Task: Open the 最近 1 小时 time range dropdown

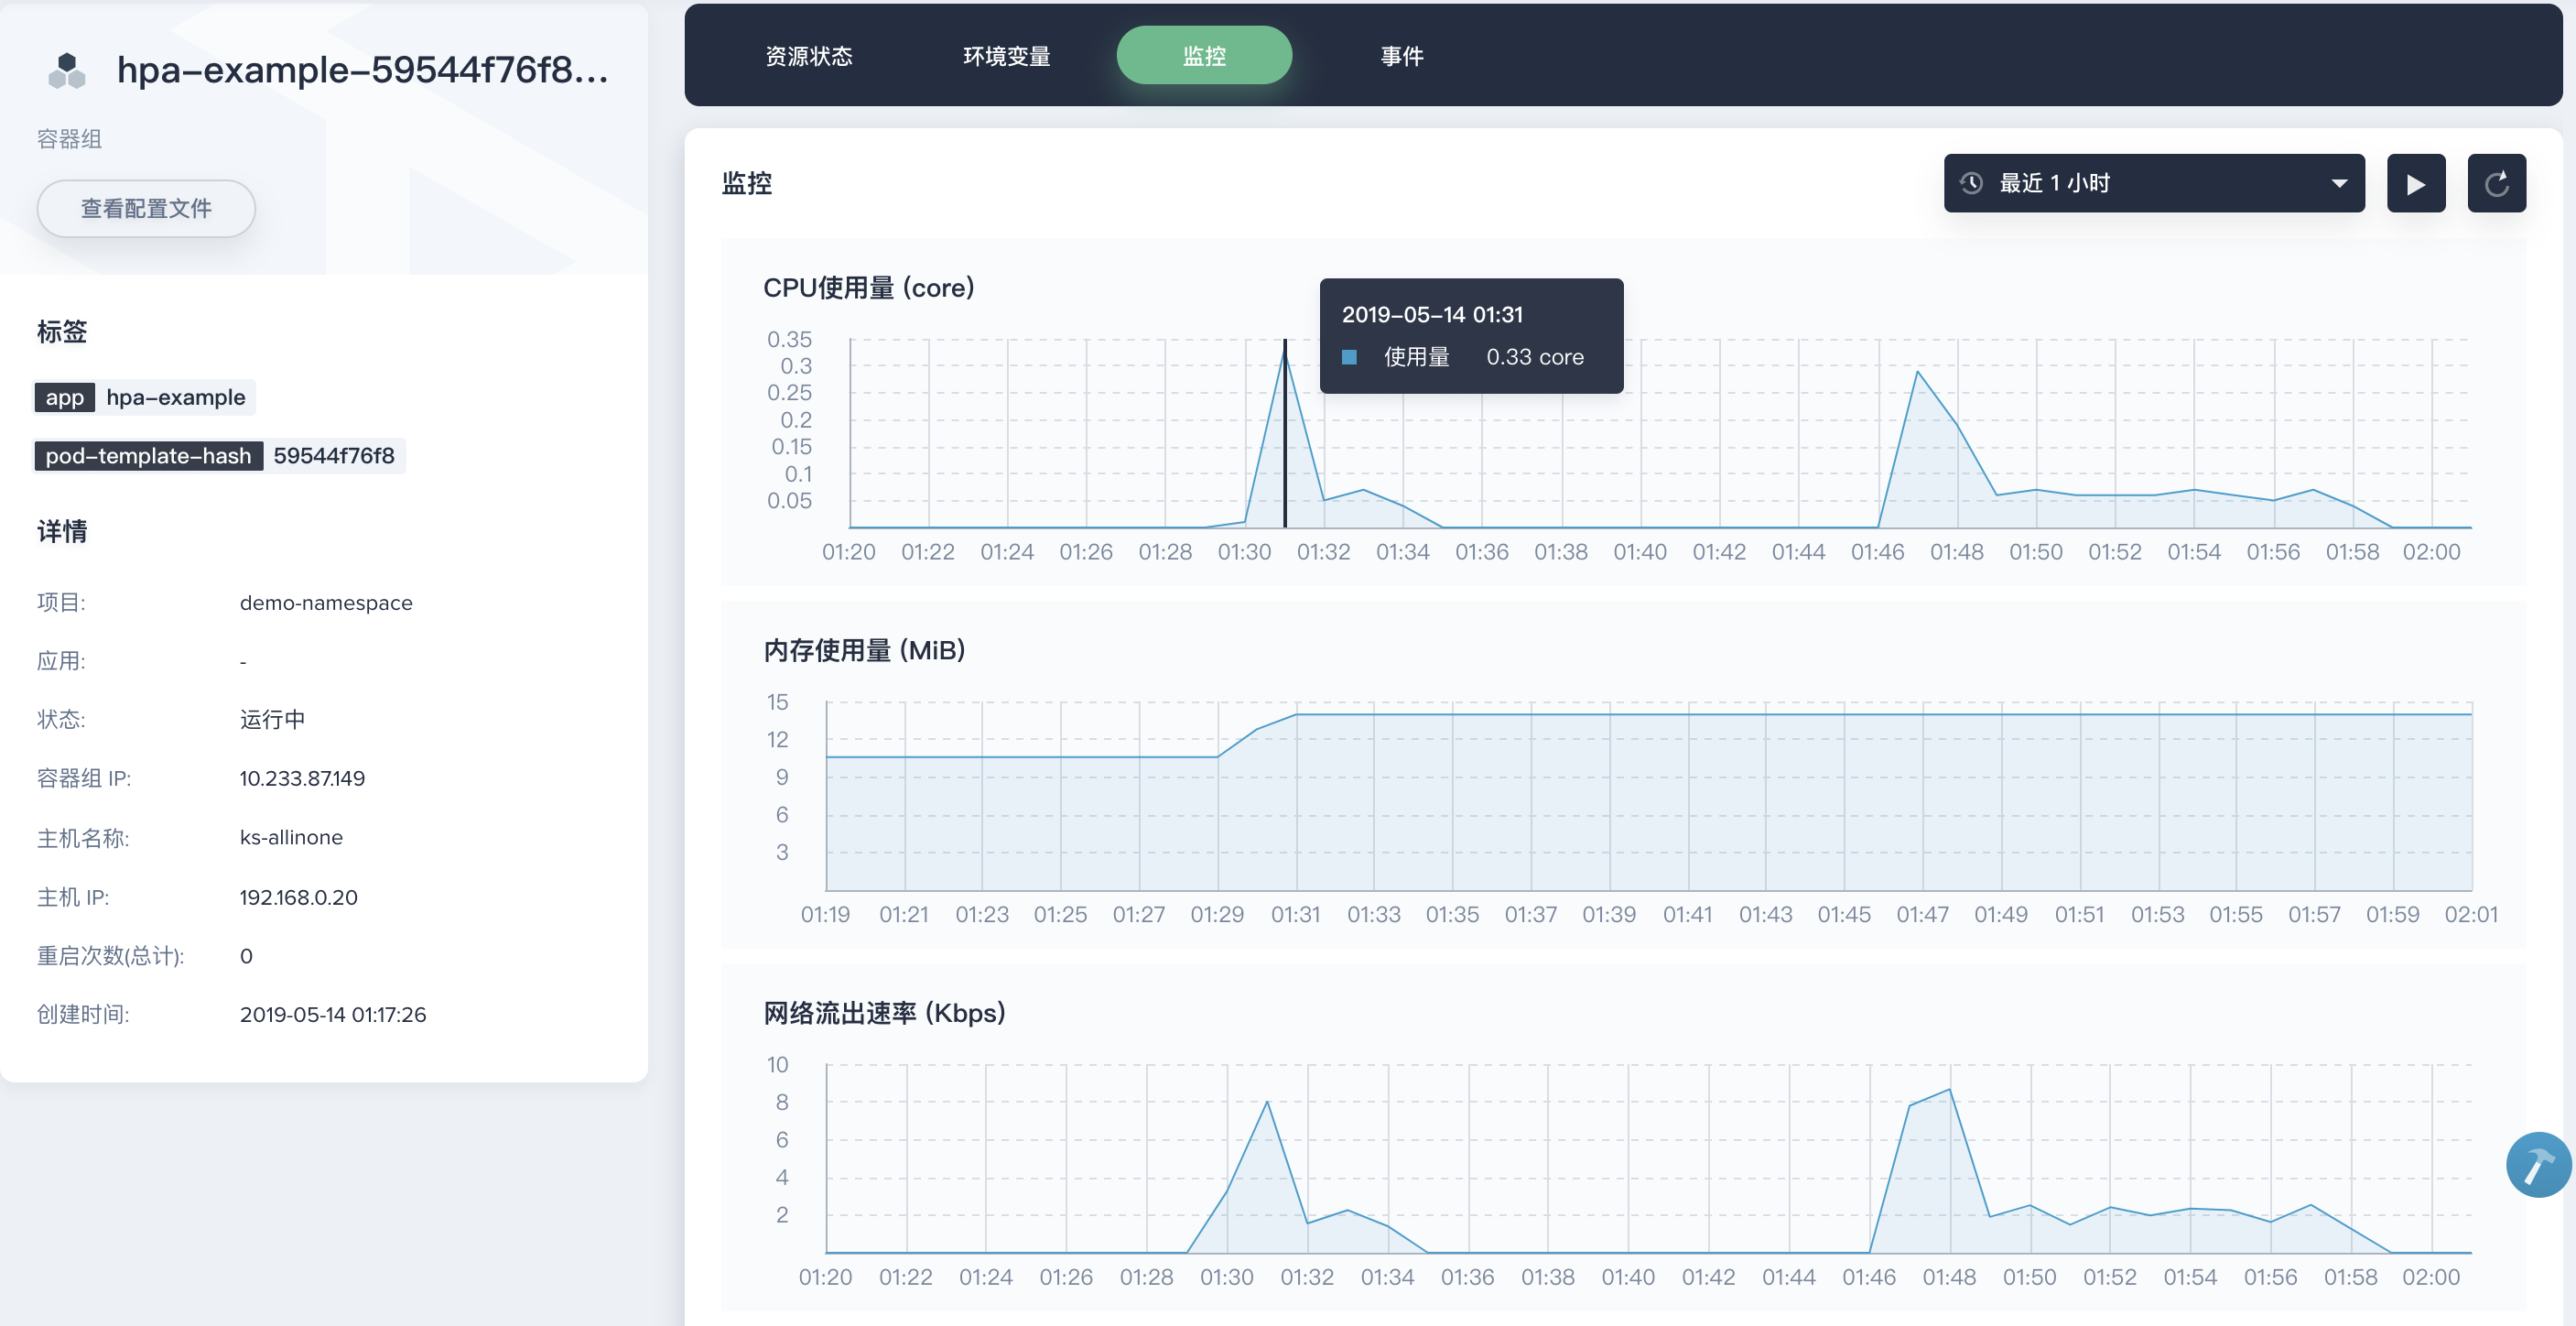Action: click(x=2153, y=183)
